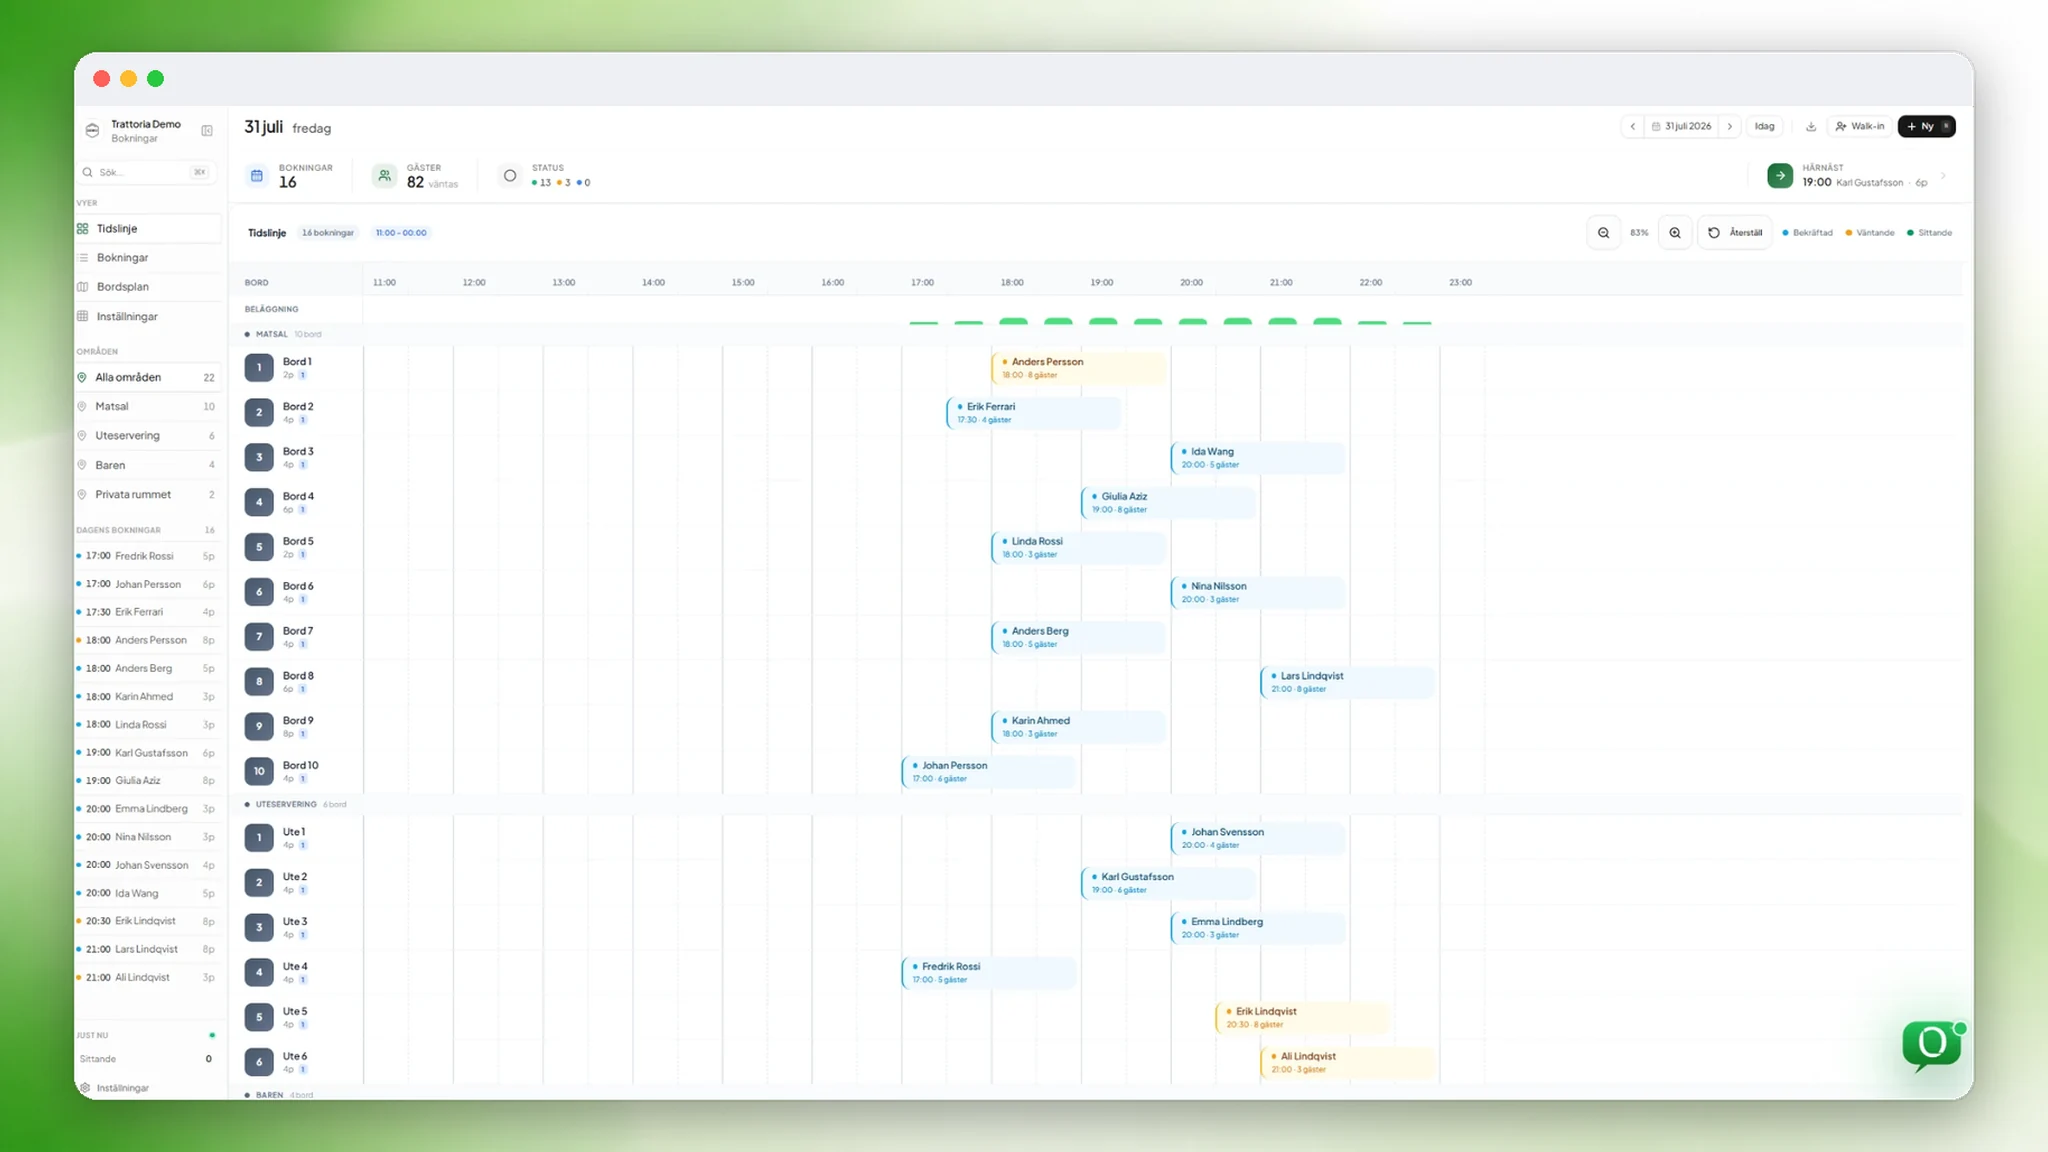Filter by Matsal area
The width and height of the screenshot is (2048, 1152).
coord(148,407)
